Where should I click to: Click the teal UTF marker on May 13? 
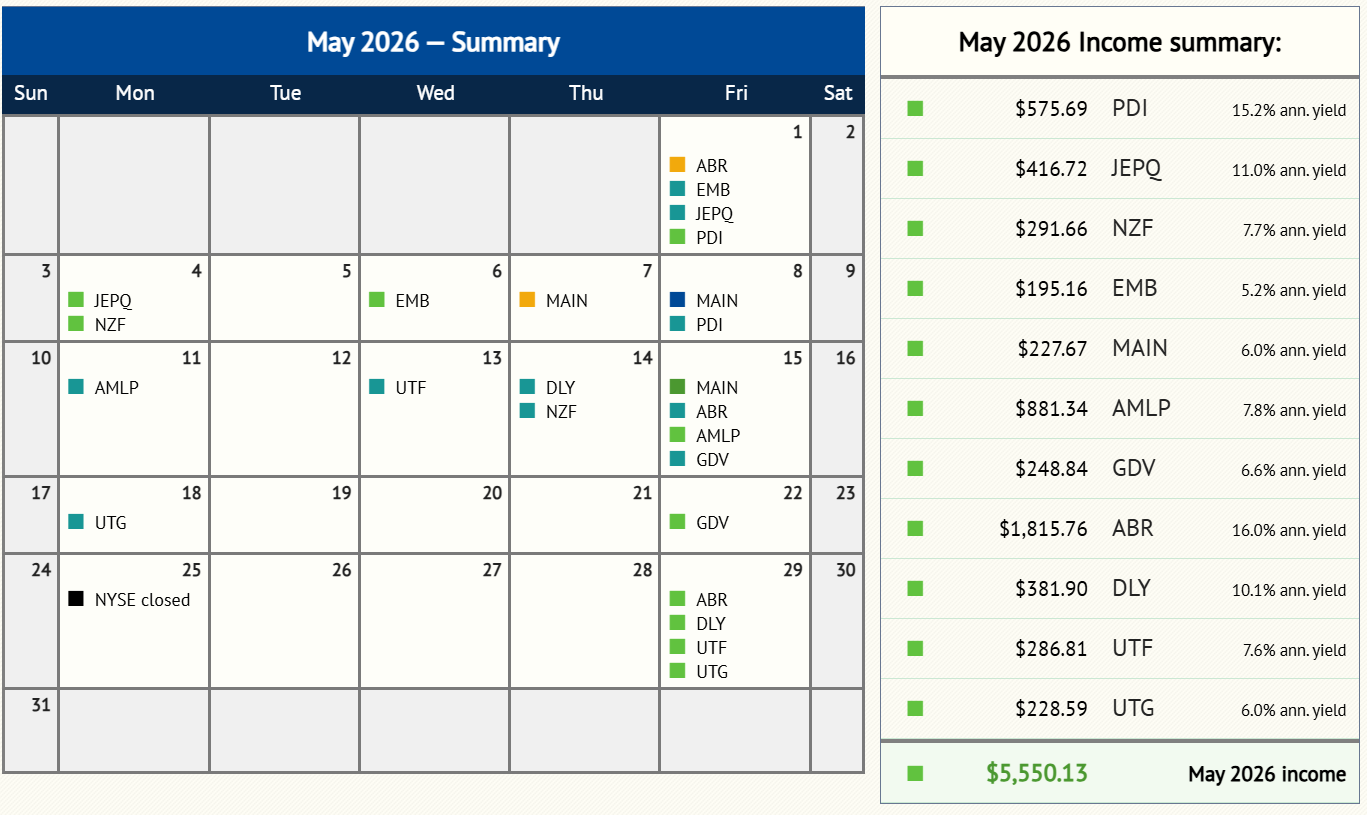point(377,387)
